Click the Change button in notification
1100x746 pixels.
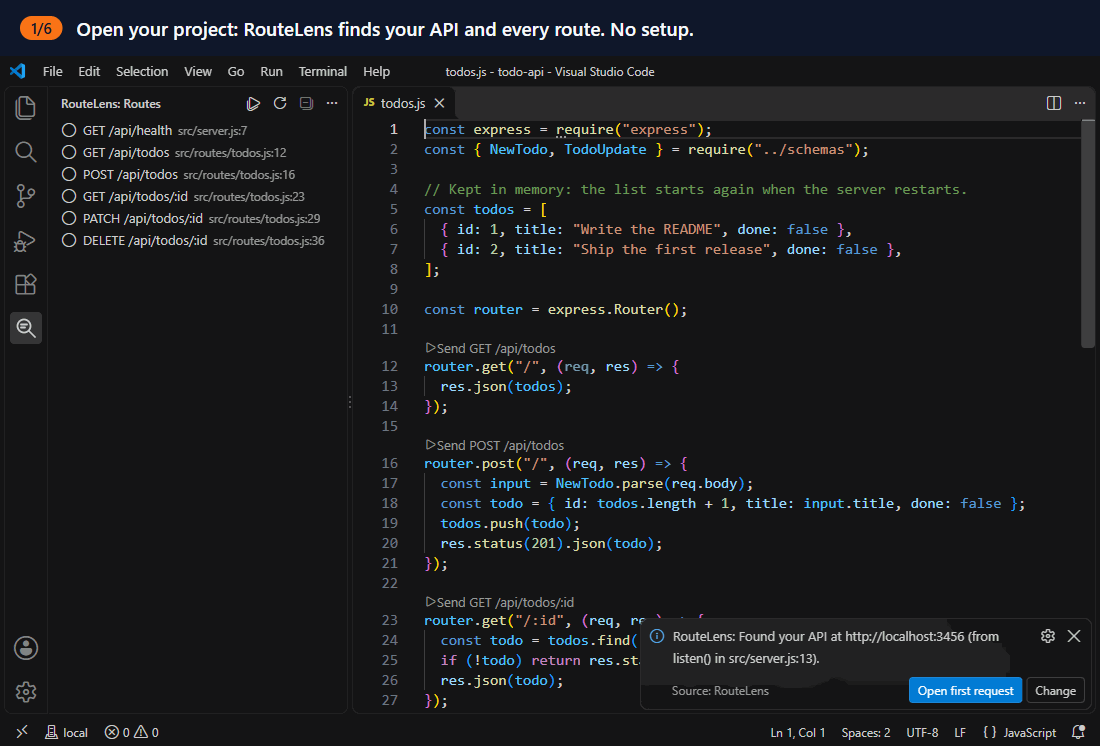click(x=1055, y=691)
